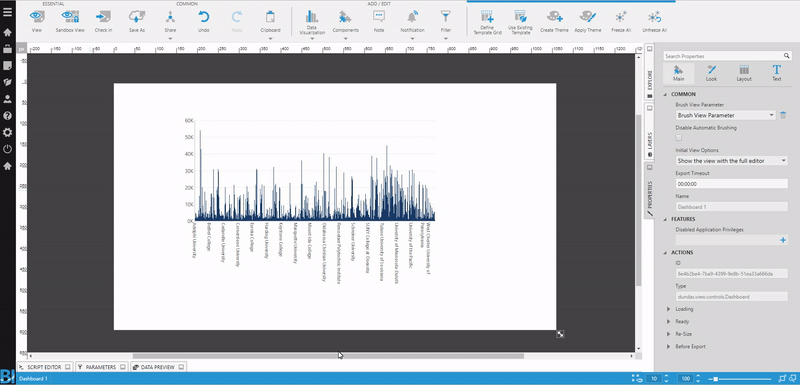Select the Text properties tab
800x385 pixels.
pyautogui.click(x=777, y=73)
